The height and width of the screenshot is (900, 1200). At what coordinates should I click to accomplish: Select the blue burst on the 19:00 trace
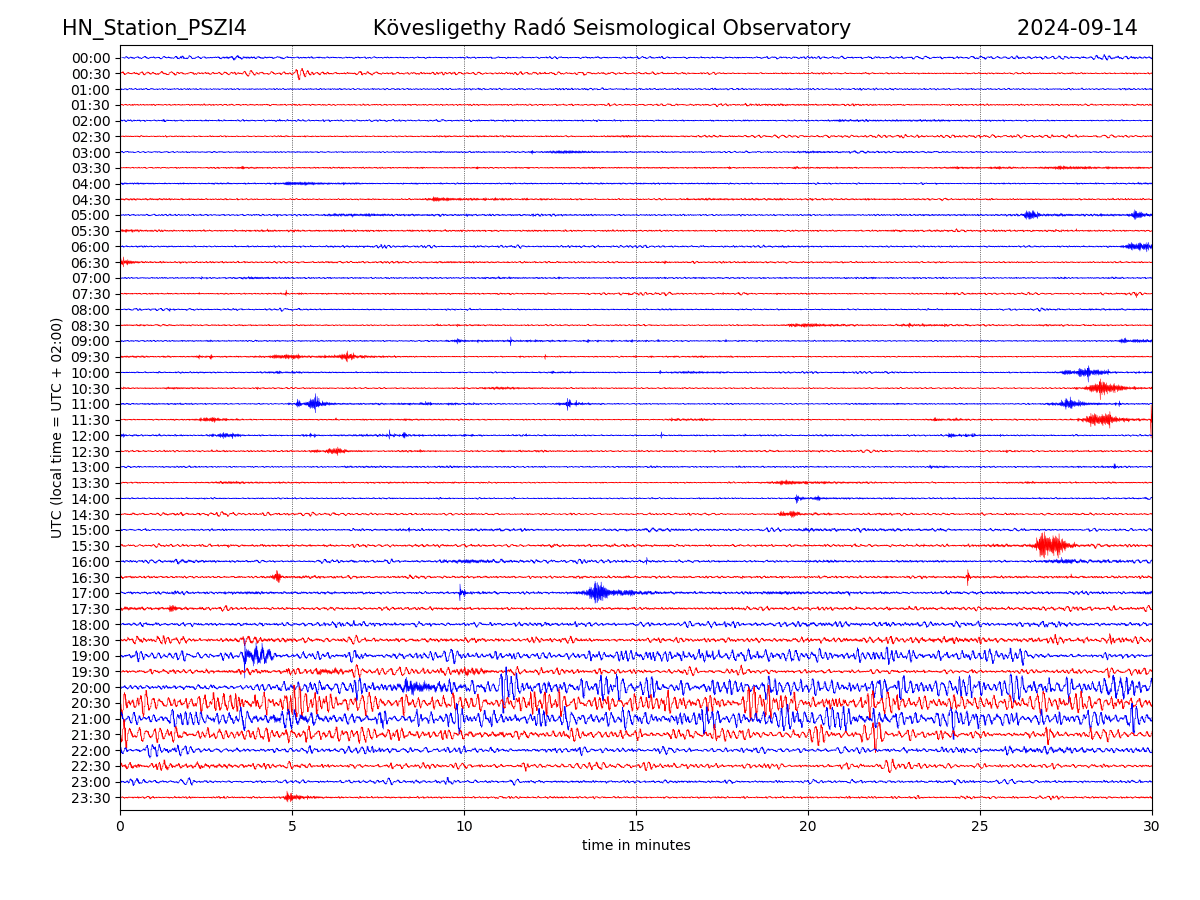tap(256, 655)
